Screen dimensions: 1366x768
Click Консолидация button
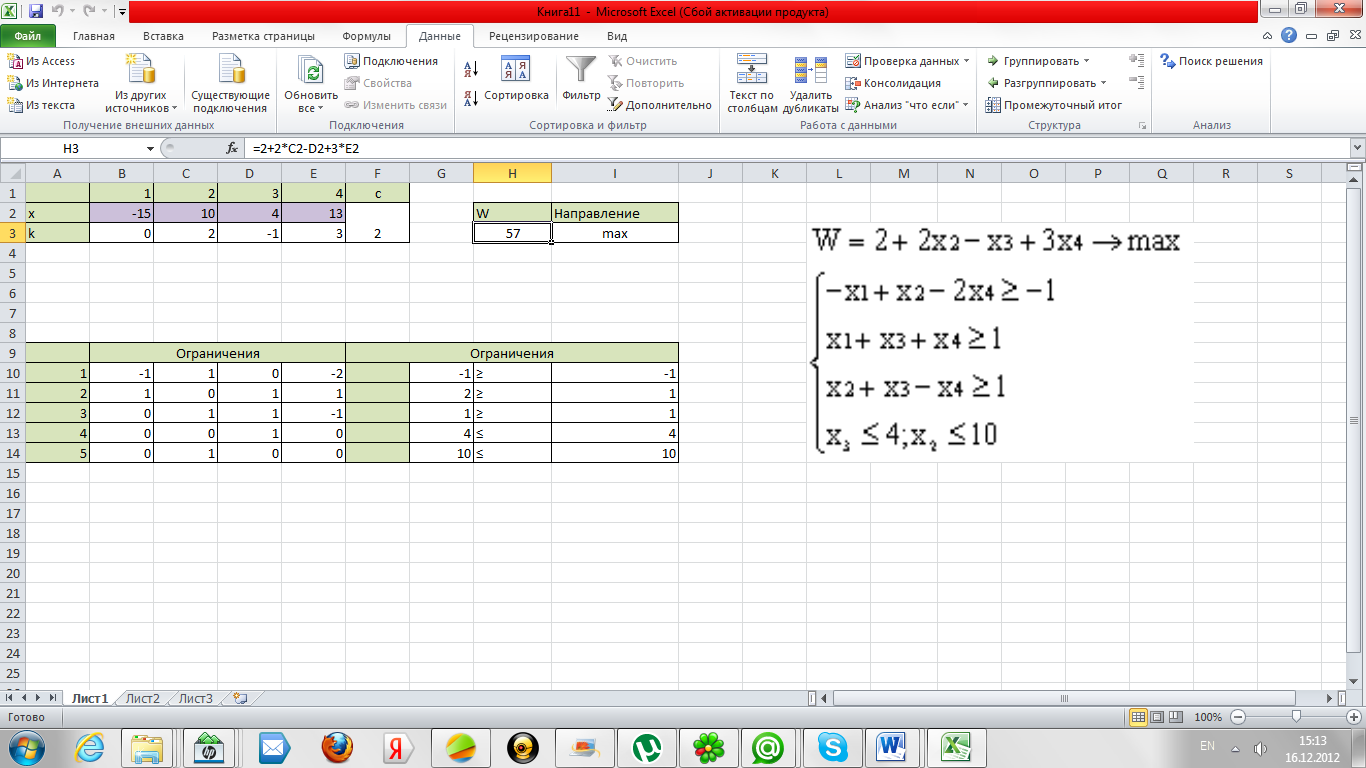tap(893, 83)
